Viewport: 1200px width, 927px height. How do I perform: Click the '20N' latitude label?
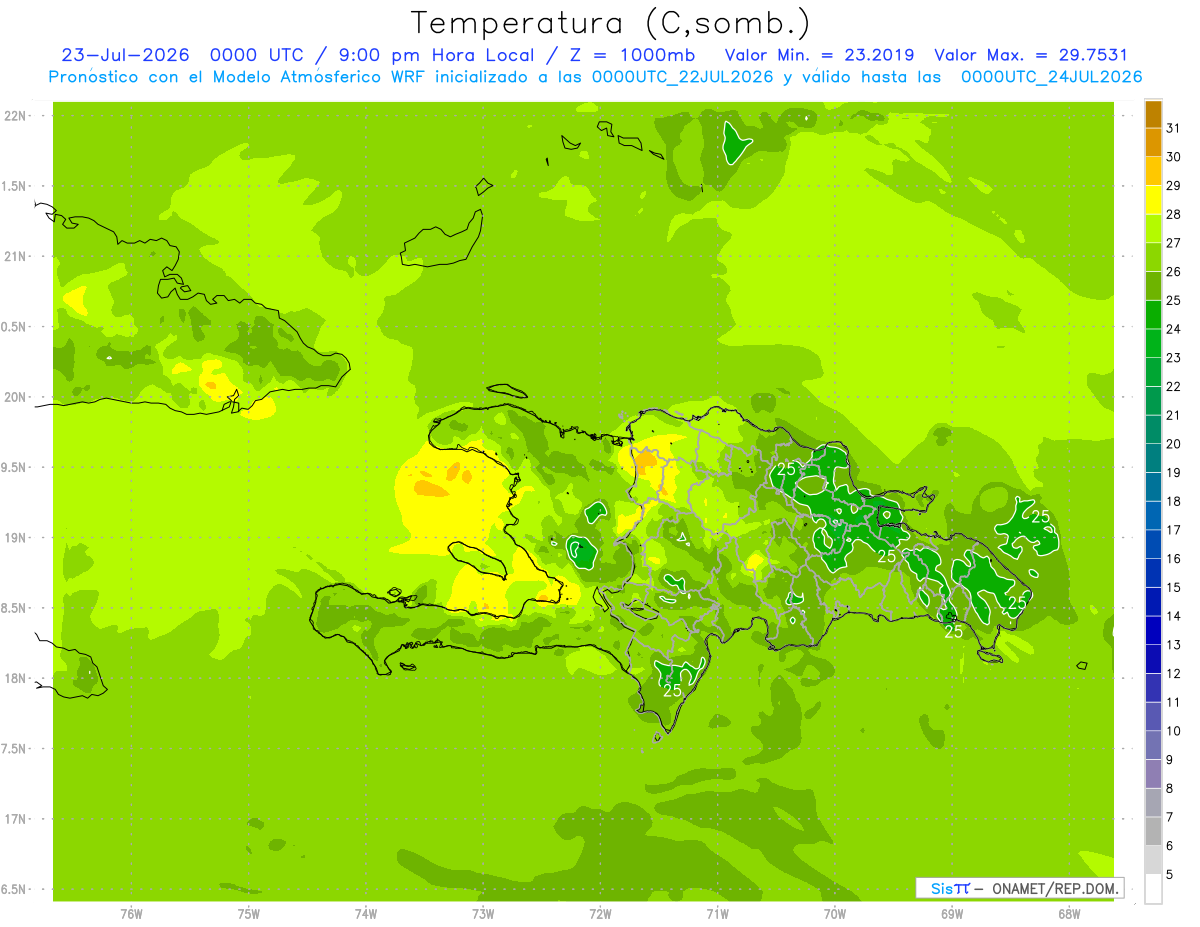coord(16,397)
